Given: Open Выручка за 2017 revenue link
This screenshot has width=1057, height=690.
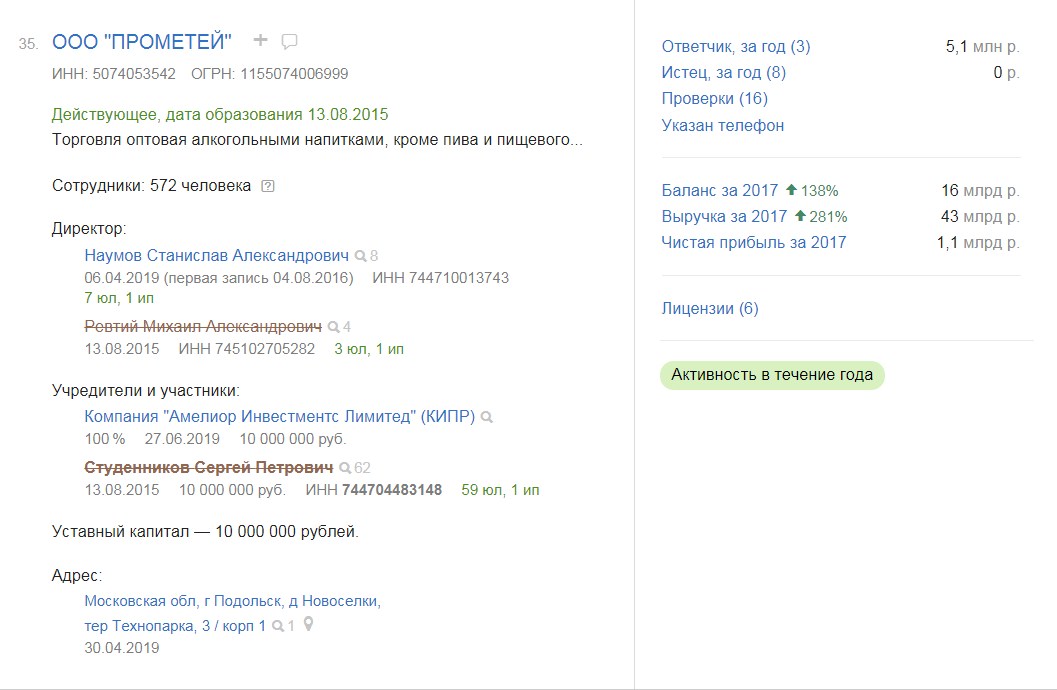Looking at the screenshot, I should [x=724, y=216].
